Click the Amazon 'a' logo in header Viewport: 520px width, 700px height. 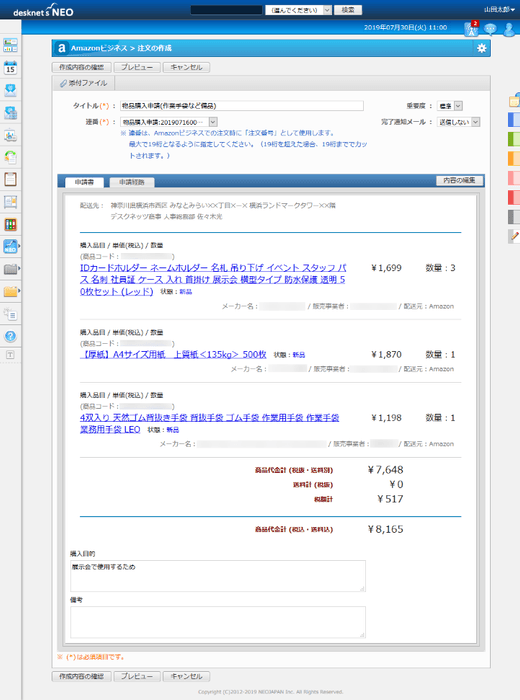click(61, 48)
